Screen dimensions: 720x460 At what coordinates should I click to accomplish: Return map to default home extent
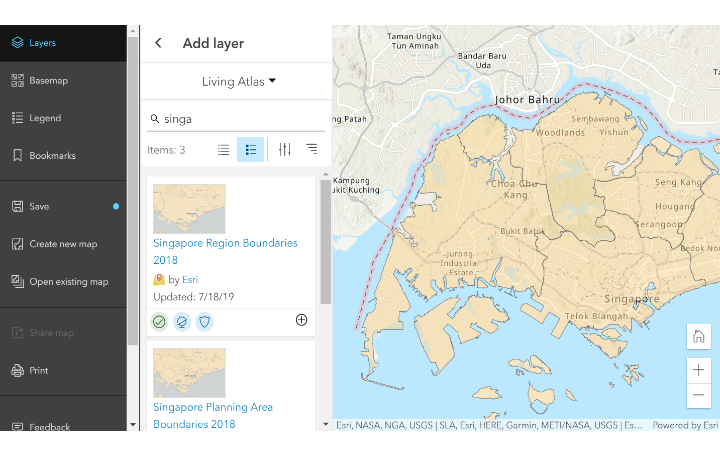pos(698,337)
